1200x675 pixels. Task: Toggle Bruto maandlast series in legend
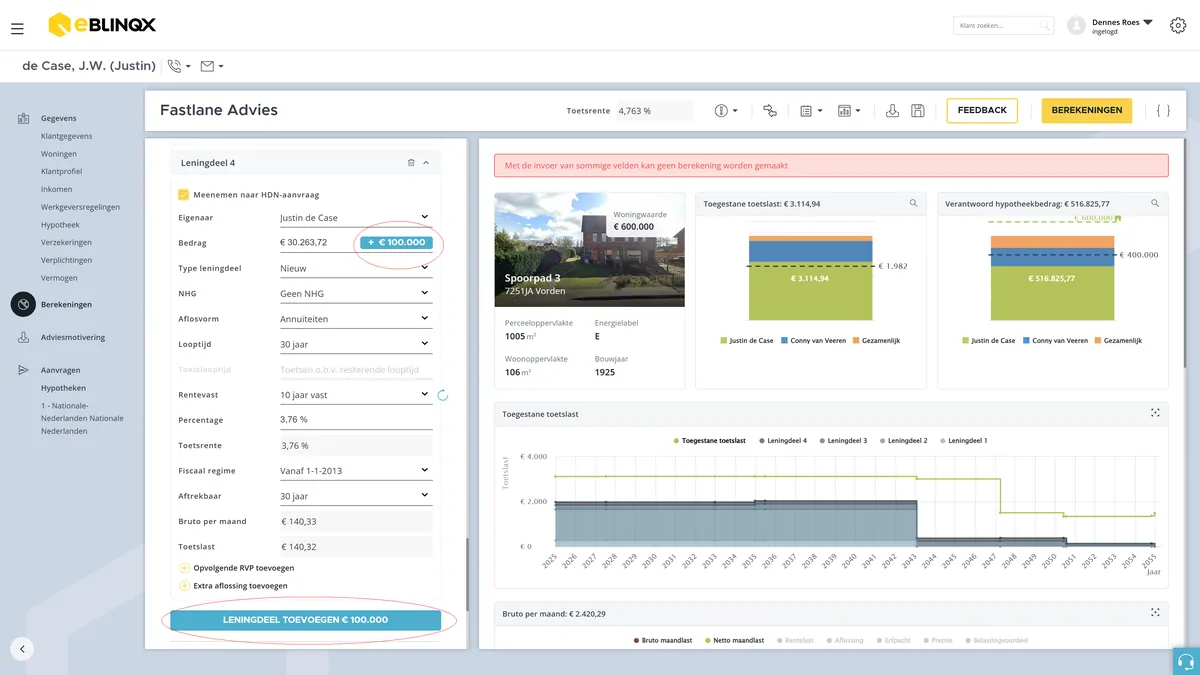click(663, 640)
